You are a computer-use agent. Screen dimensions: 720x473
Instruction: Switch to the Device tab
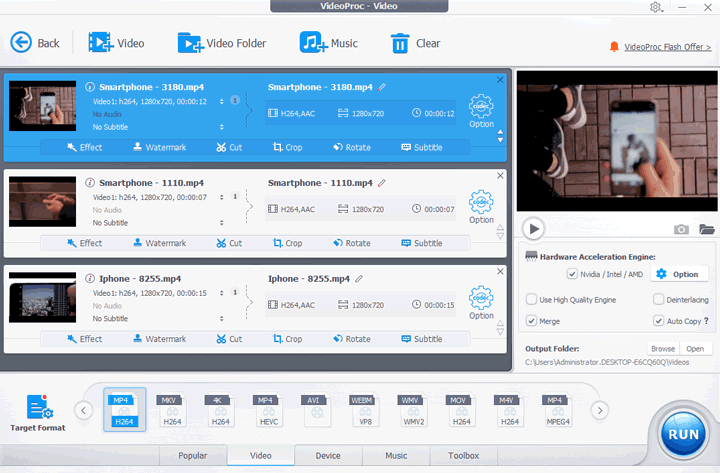click(328, 456)
